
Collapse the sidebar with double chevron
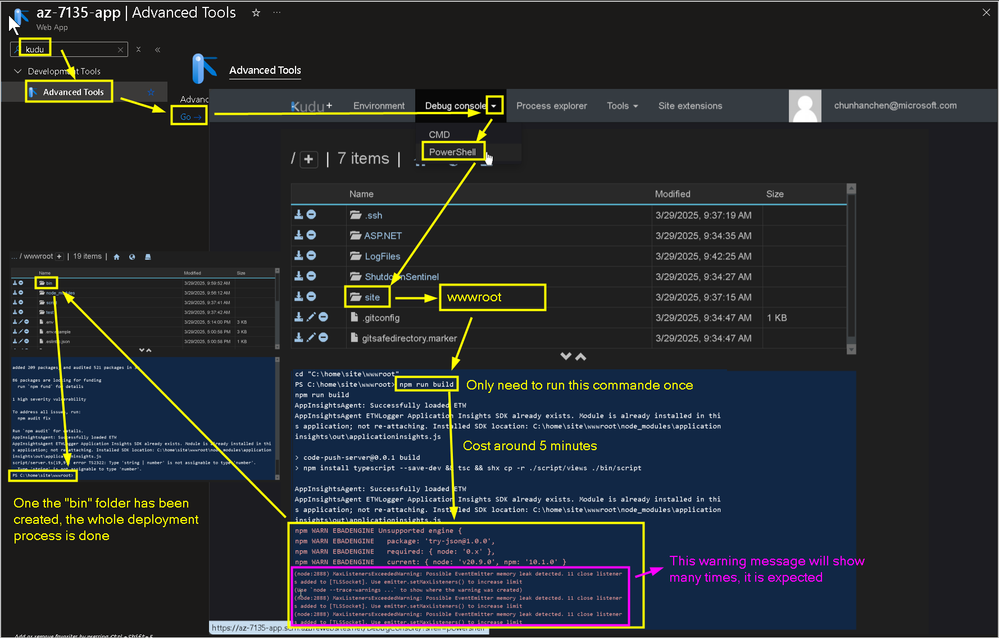point(157,49)
